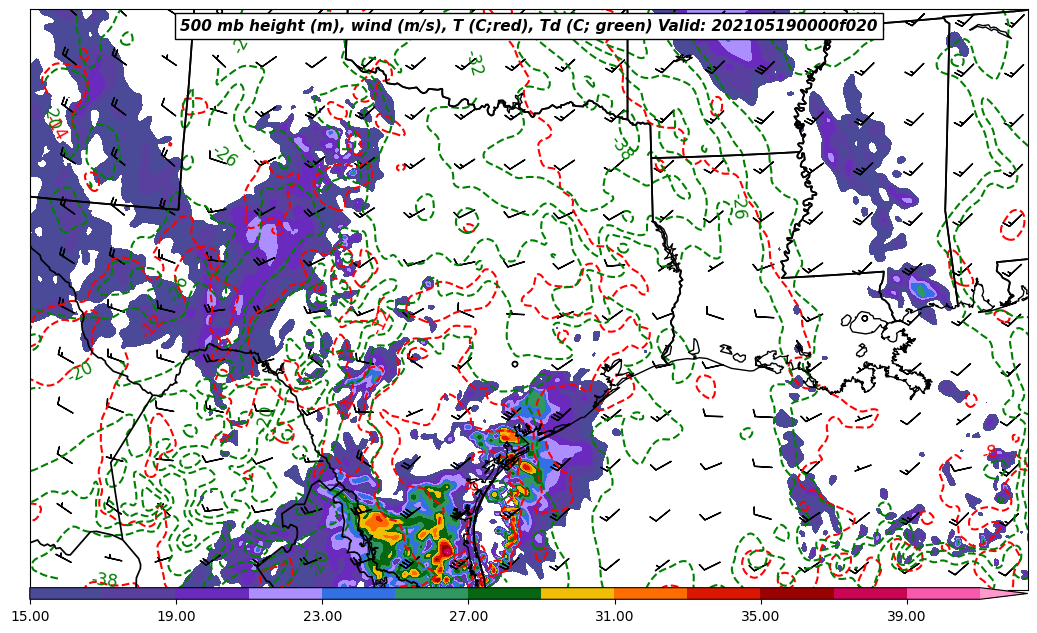Click the 35.00 colorbar tick label
The height and width of the screenshot is (633, 1037).
(x=760, y=616)
